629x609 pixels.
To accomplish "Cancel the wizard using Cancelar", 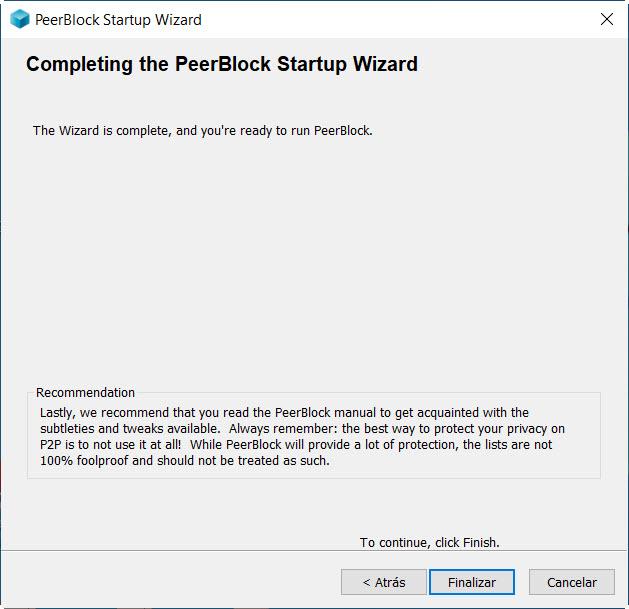I will [572, 582].
